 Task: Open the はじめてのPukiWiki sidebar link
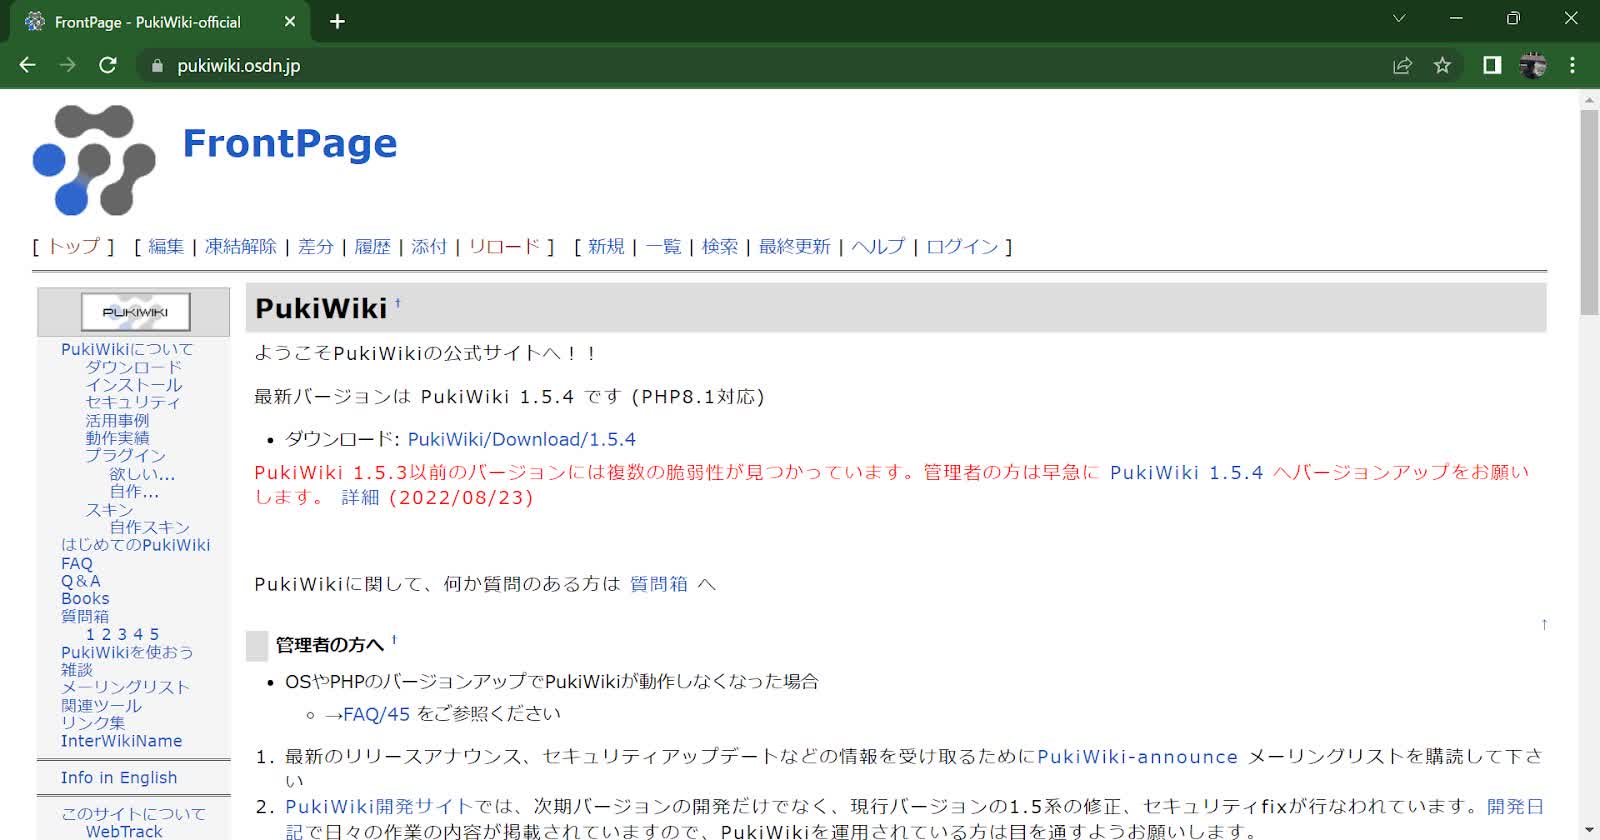point(136,545)
